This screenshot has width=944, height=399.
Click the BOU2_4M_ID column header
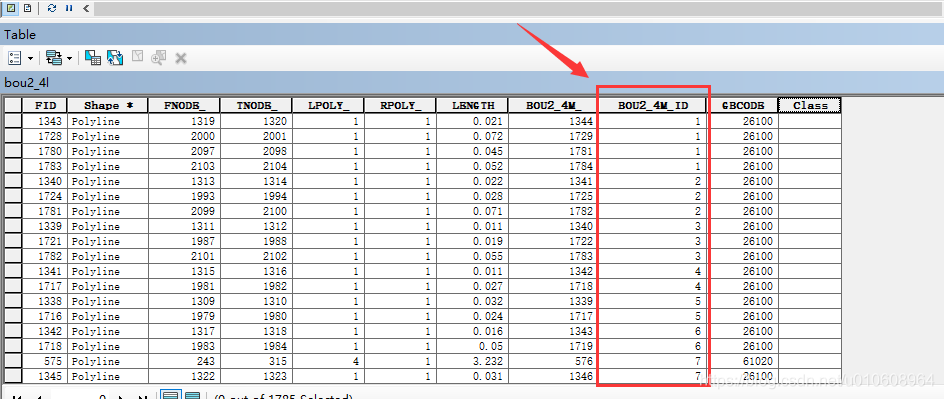(x=652, y=105)
